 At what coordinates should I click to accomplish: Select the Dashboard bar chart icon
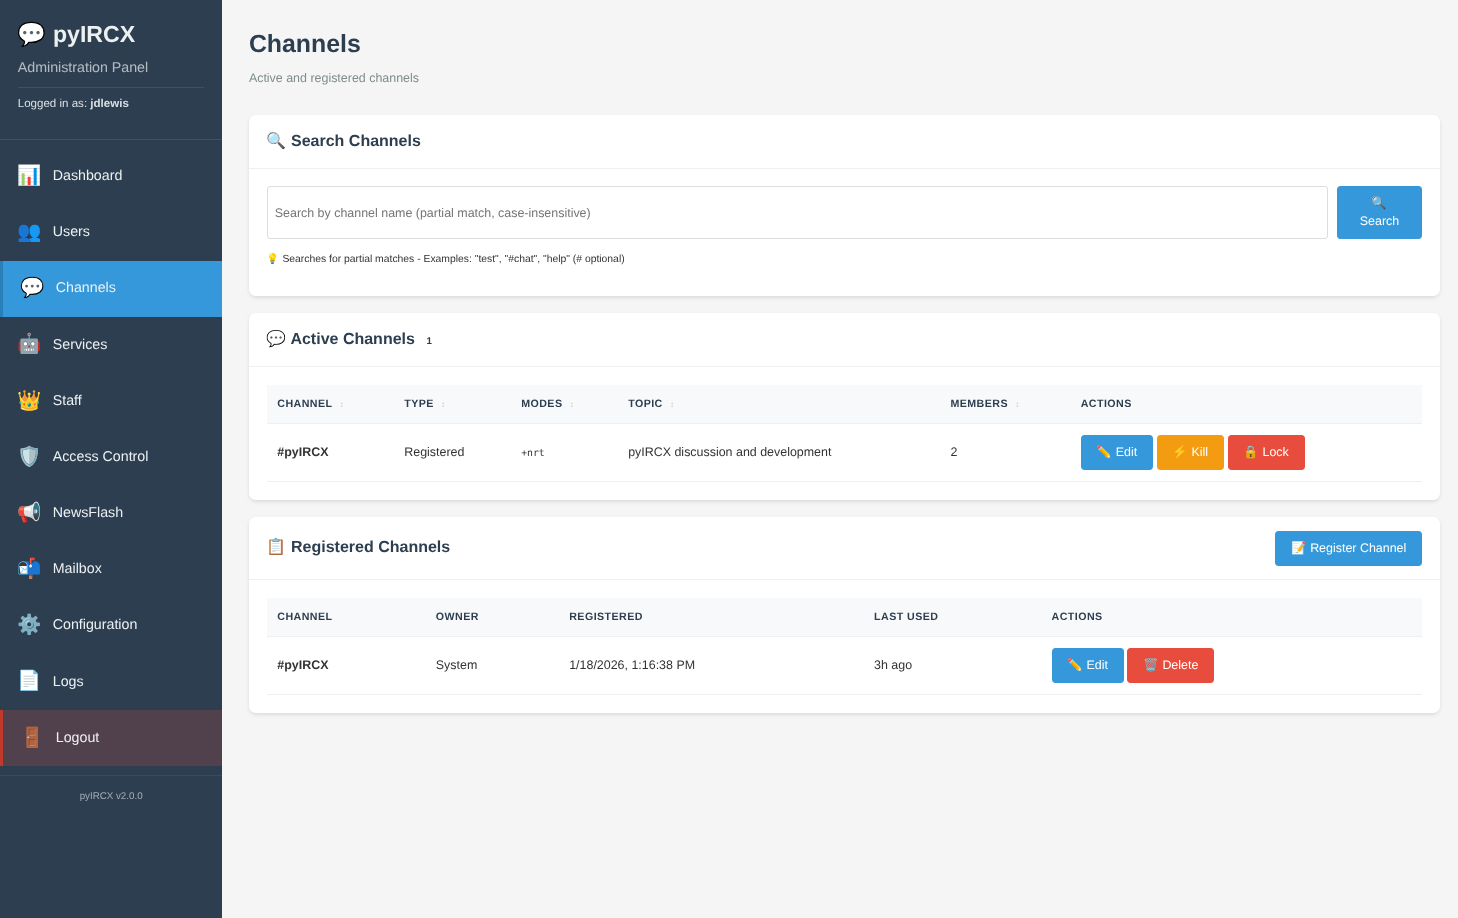coord(28,174)
